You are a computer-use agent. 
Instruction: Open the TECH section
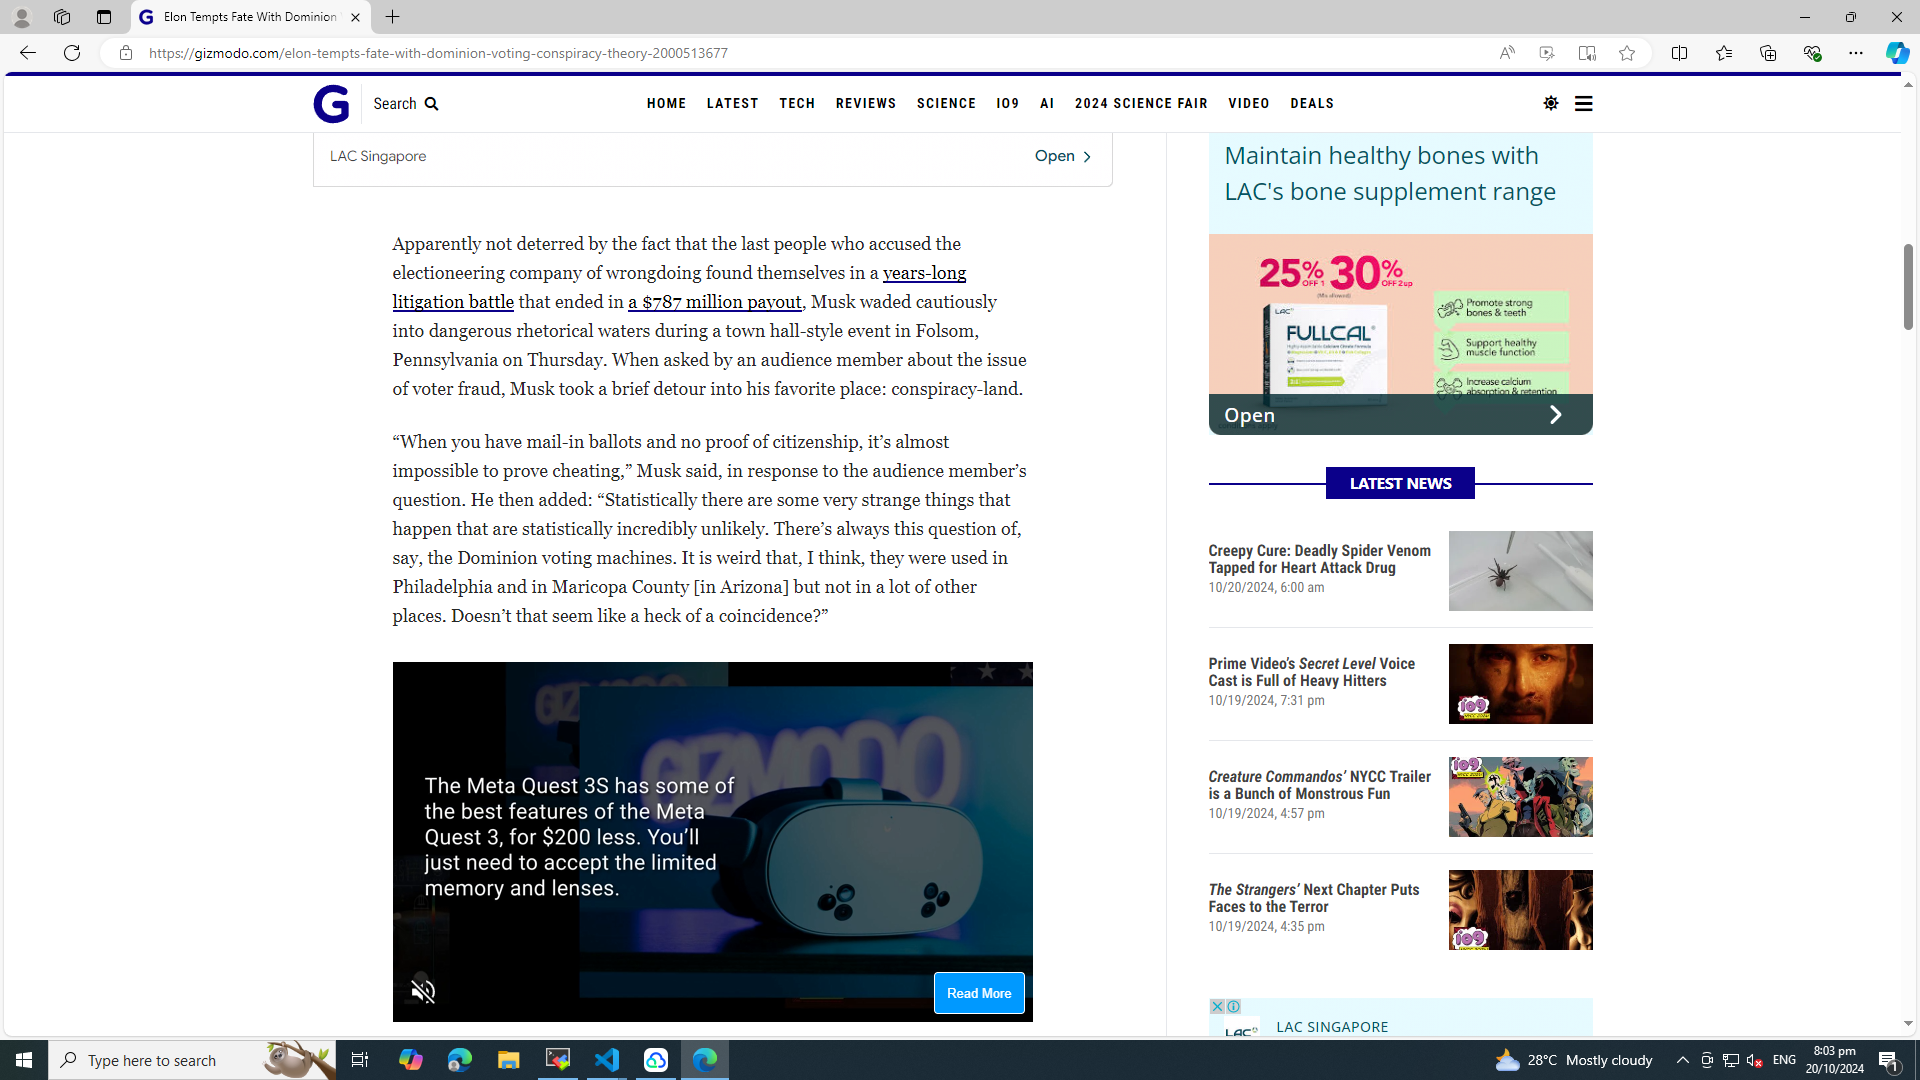point(797,104)
